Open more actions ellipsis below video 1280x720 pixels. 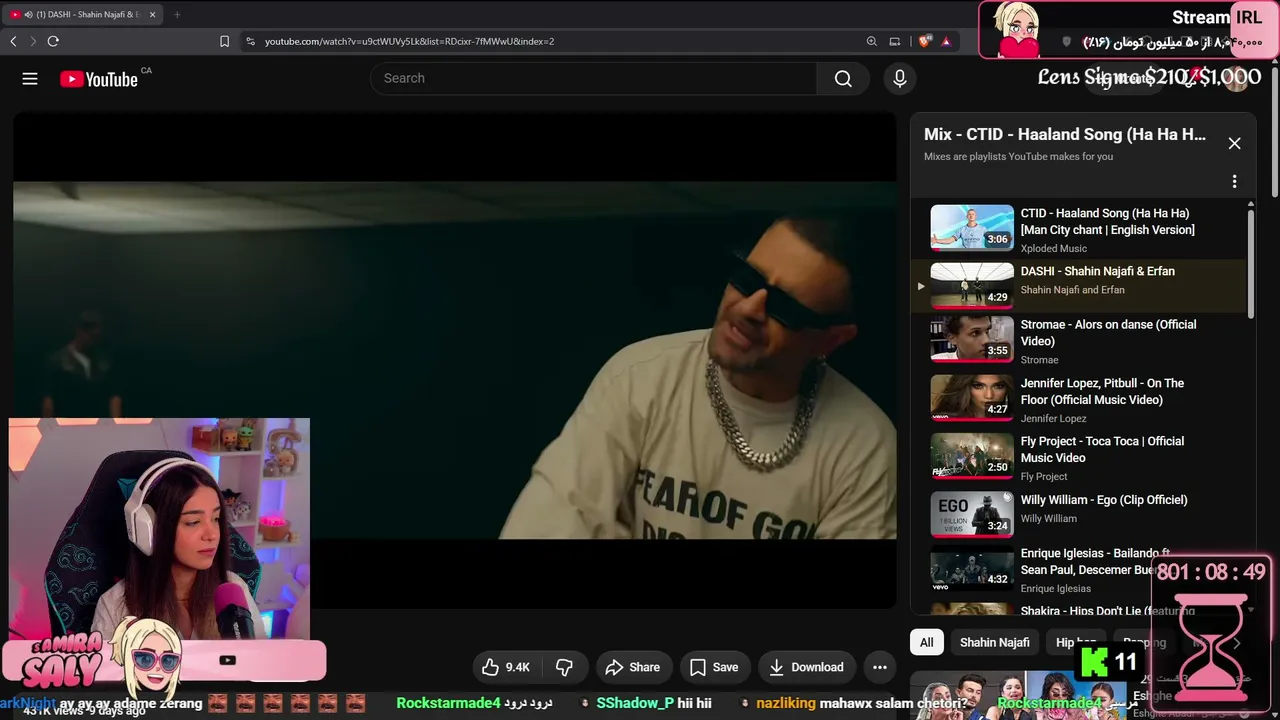[880, 667]
